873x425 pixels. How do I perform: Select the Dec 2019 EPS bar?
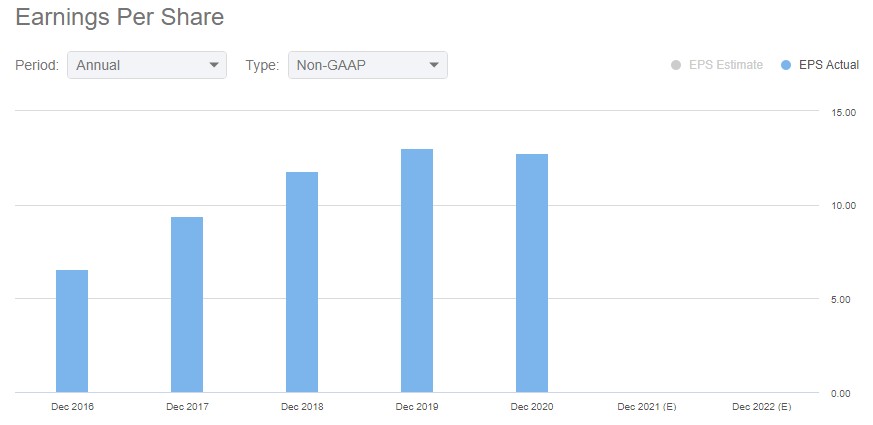(x=417, y=271)
